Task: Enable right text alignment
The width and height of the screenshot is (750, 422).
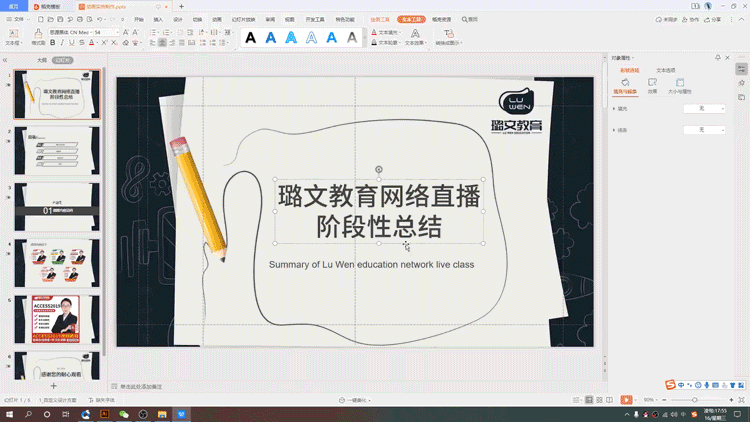Action: point(172,43)
